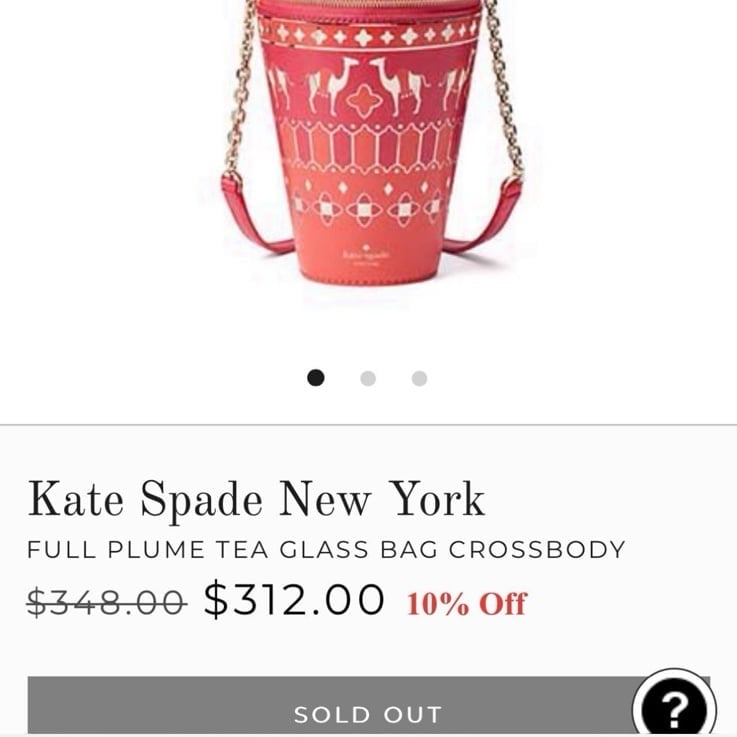This screenshot has height=737, width=737.
Task: Click the Full Plume Tea Glass Bag title
Action: coord(326,549)
